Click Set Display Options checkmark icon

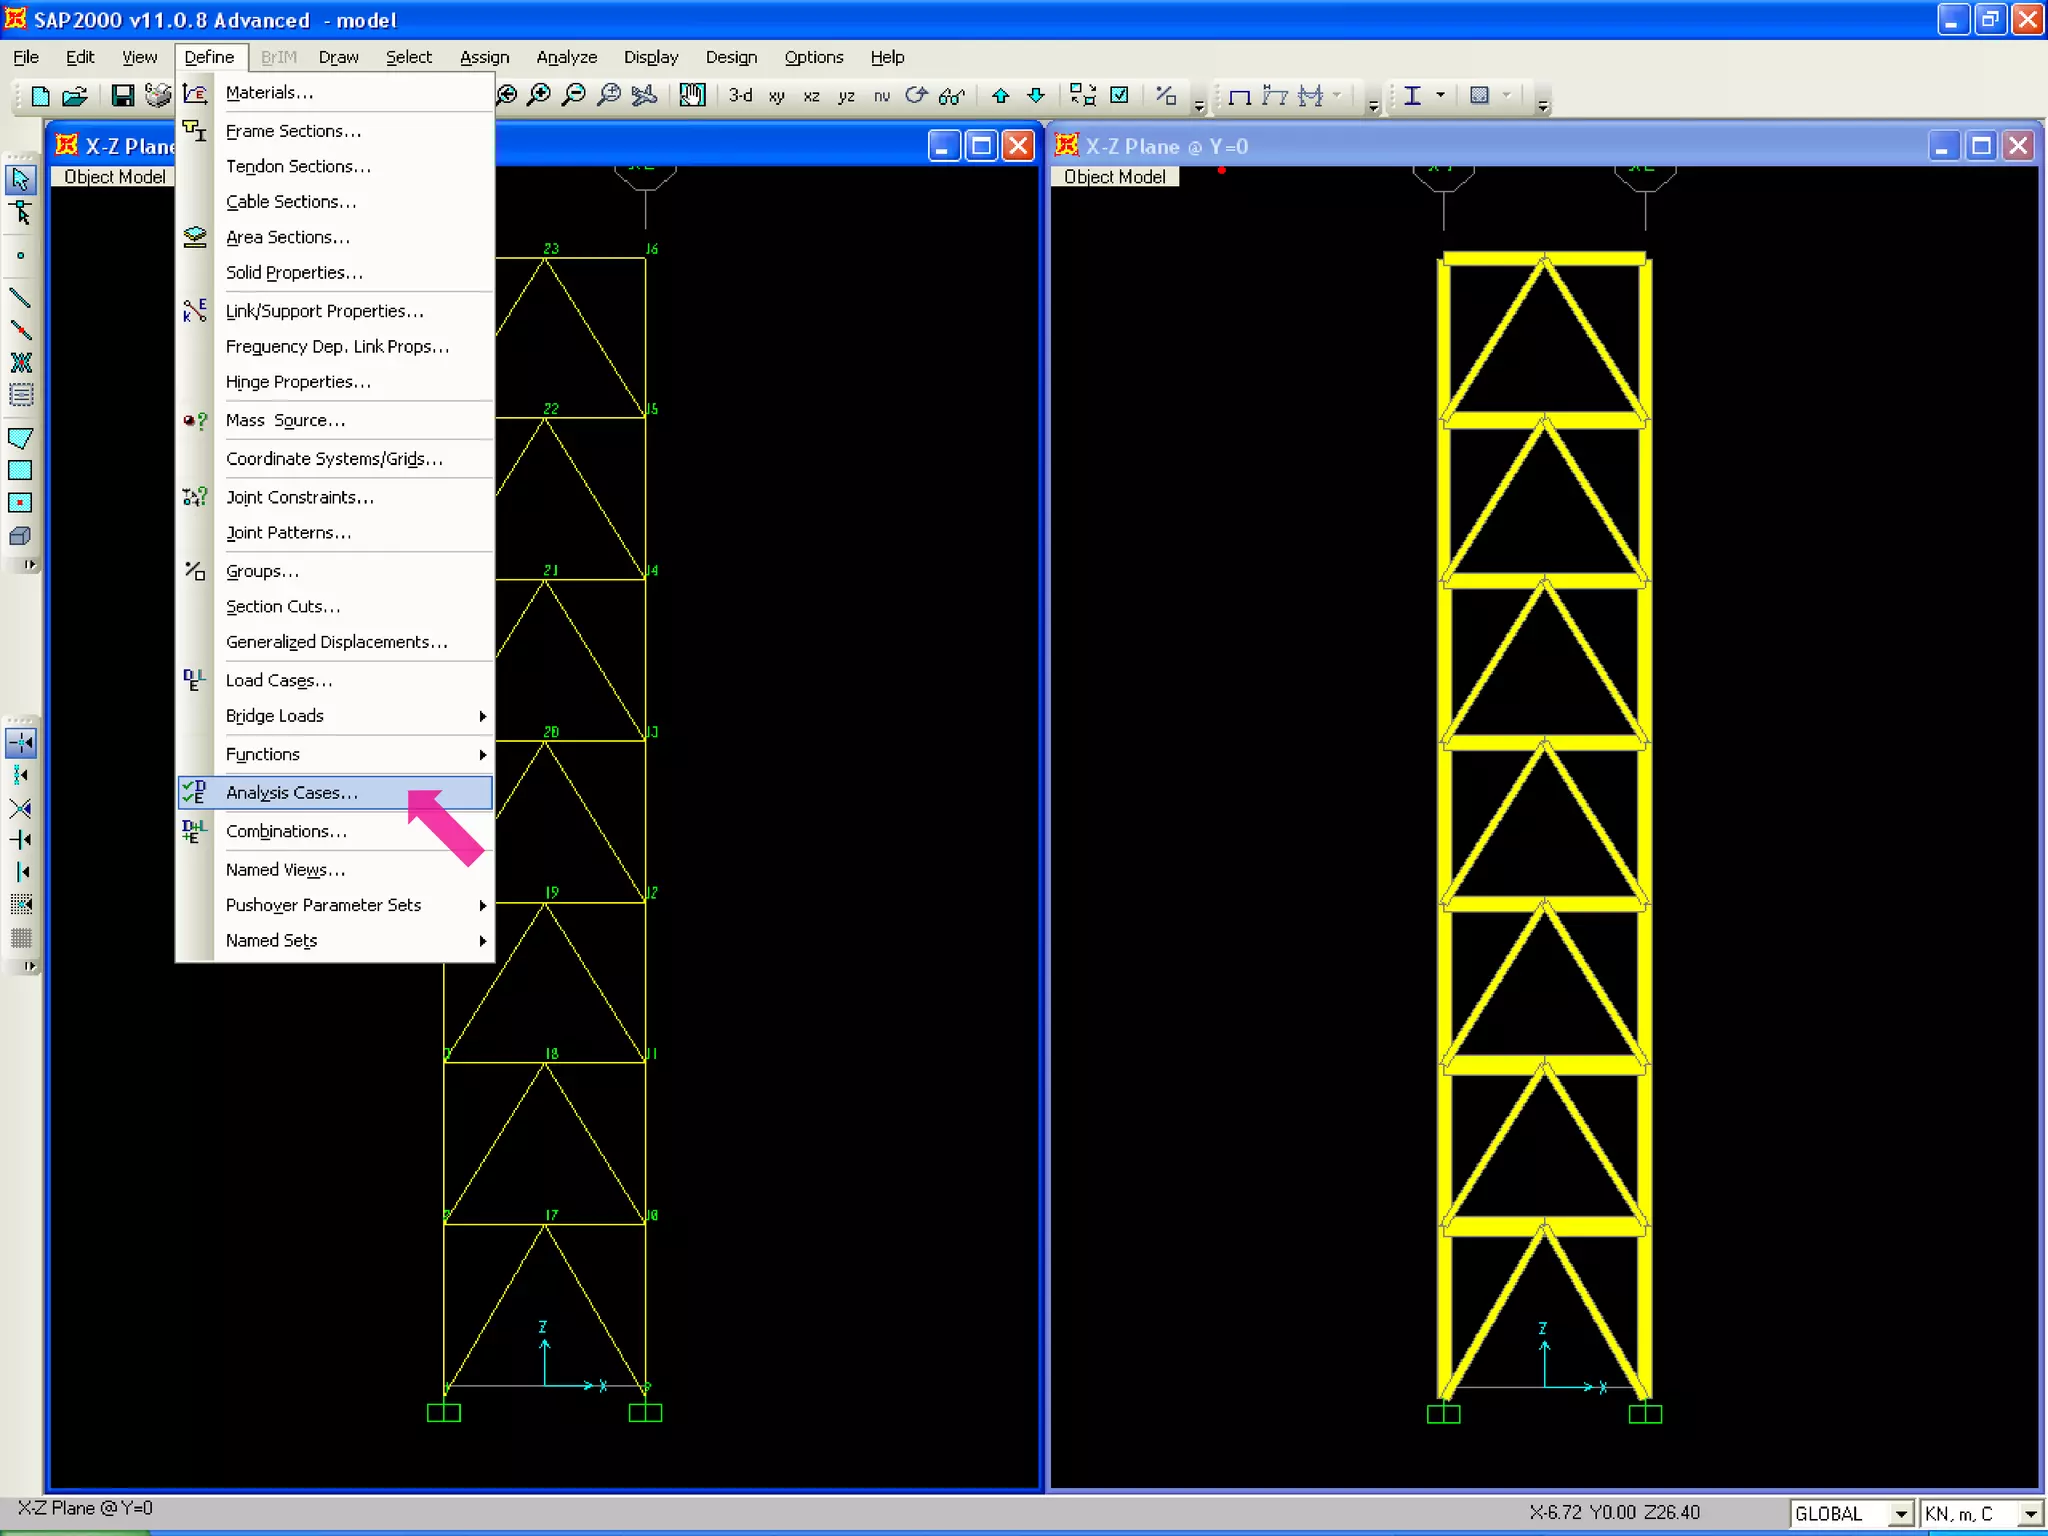pyautogui.click(x=1120, y=96)
